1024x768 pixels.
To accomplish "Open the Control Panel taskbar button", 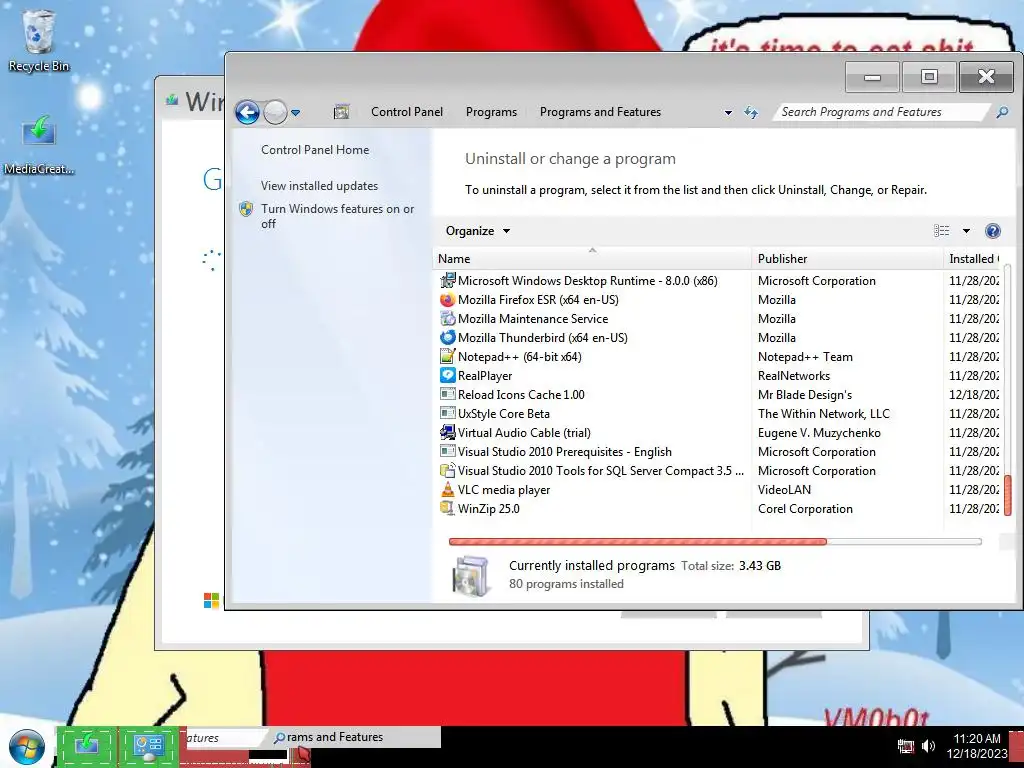I will pyautogui.click(x=149, y=746).
